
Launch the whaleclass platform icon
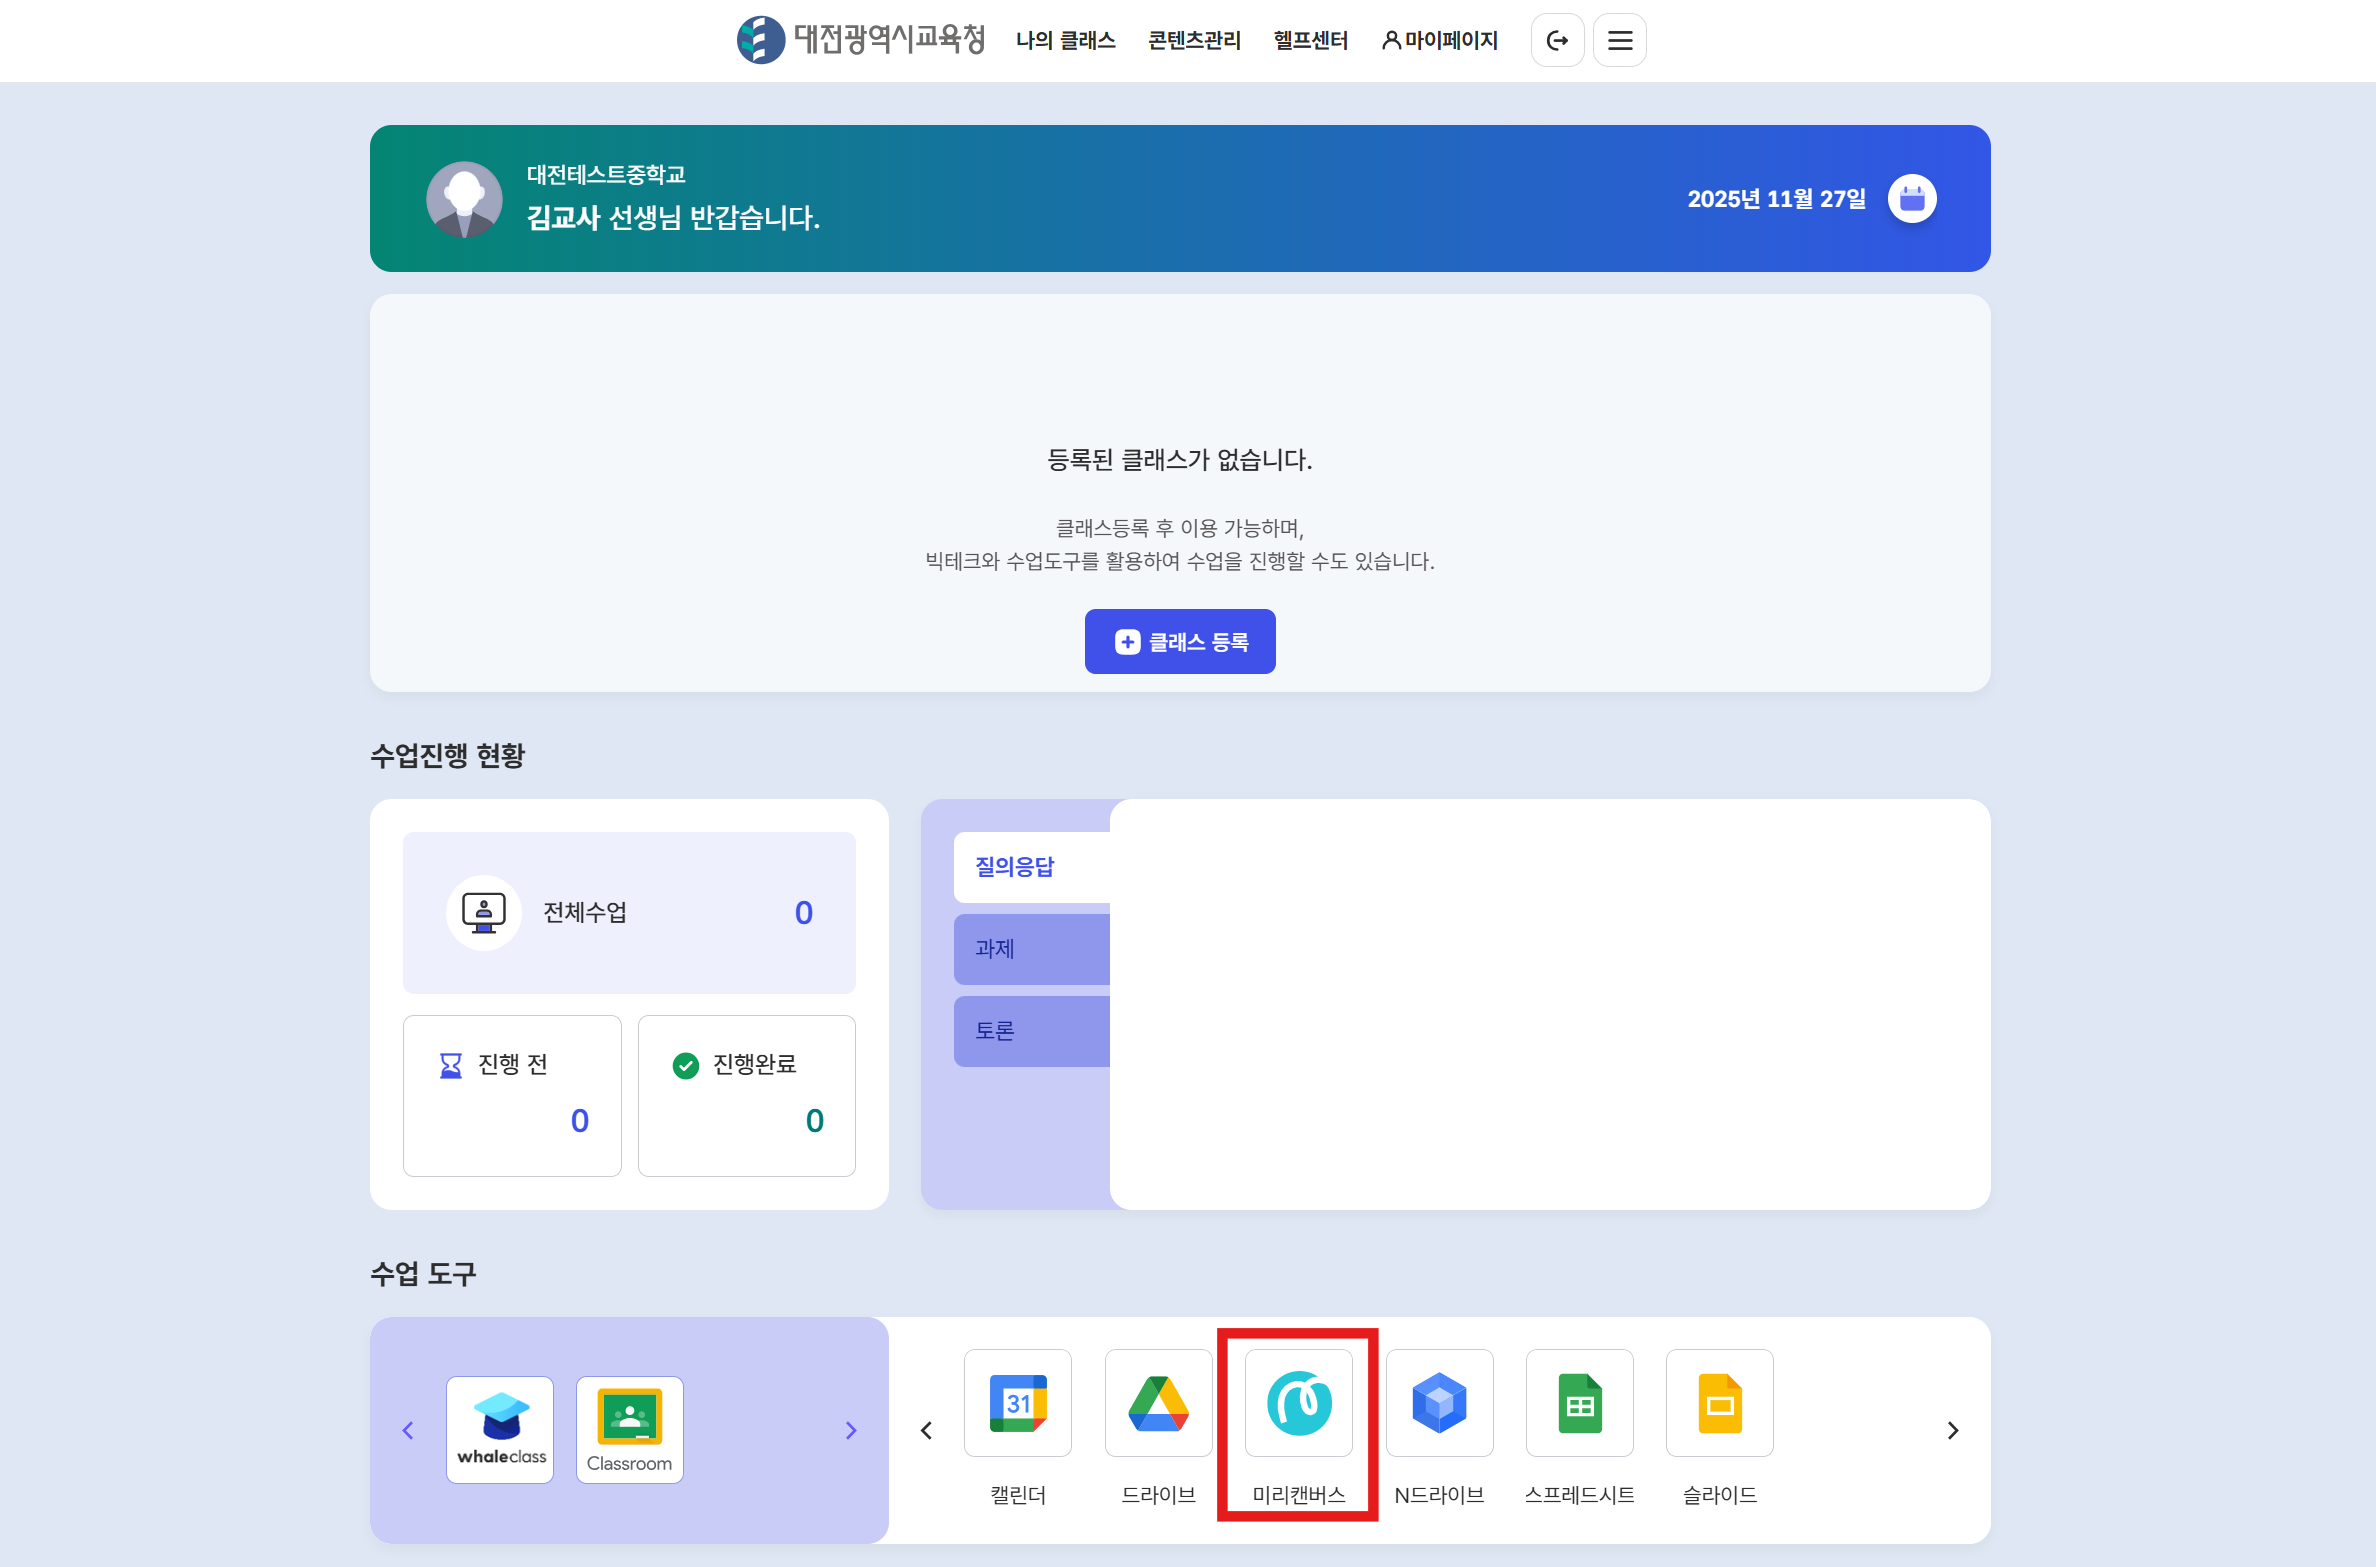500,1429
